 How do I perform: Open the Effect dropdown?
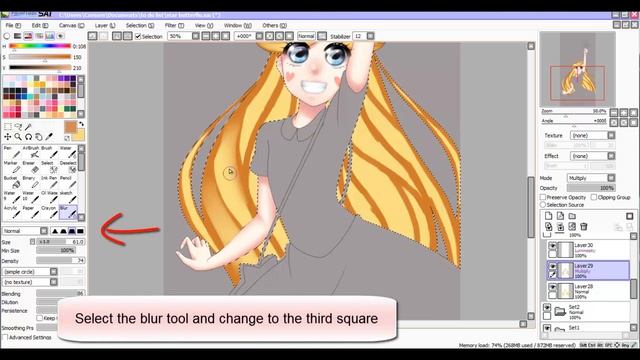click(592, 156)
